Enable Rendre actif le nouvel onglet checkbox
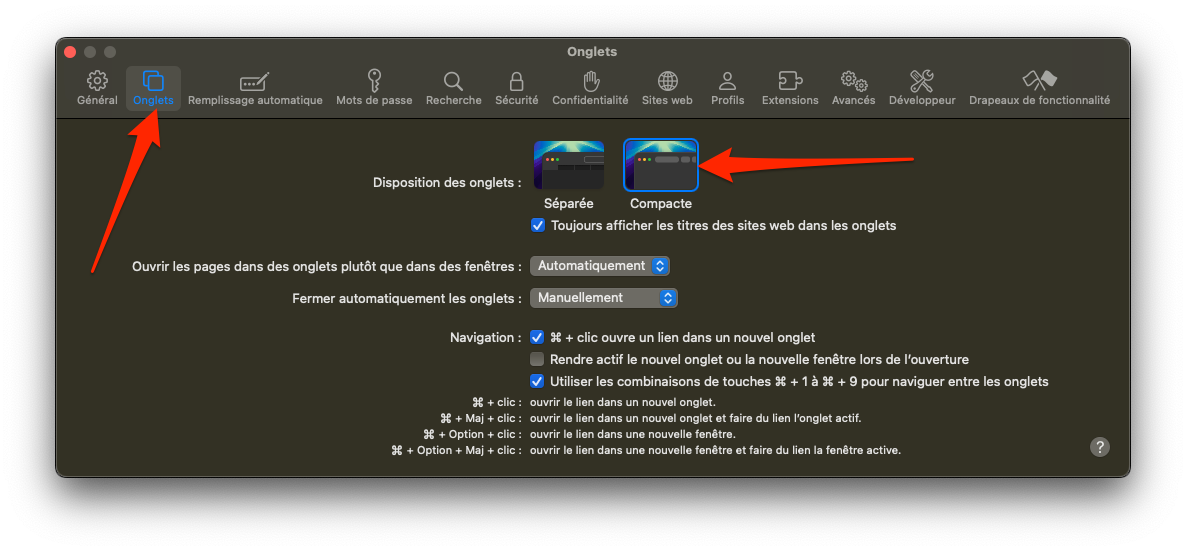This screenshot has height=551, width=1186. click(x=538, y=360)
